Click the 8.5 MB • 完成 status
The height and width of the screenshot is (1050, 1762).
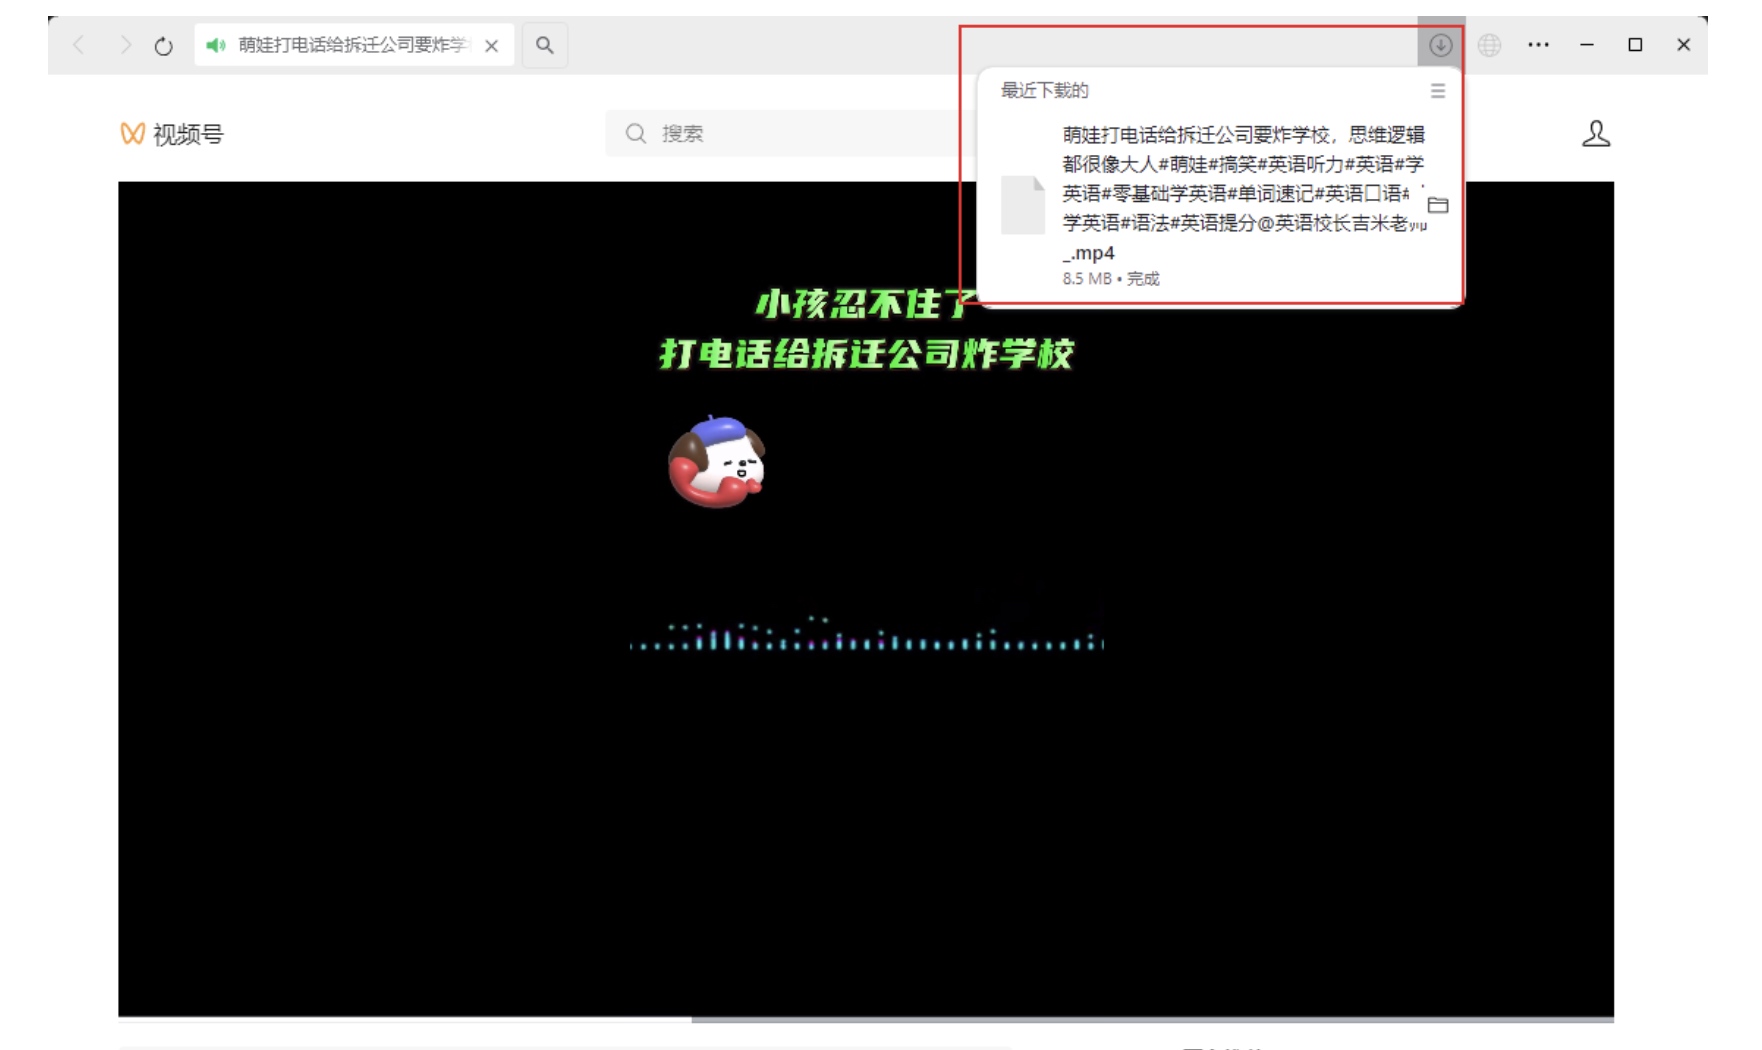(1111, 279)
